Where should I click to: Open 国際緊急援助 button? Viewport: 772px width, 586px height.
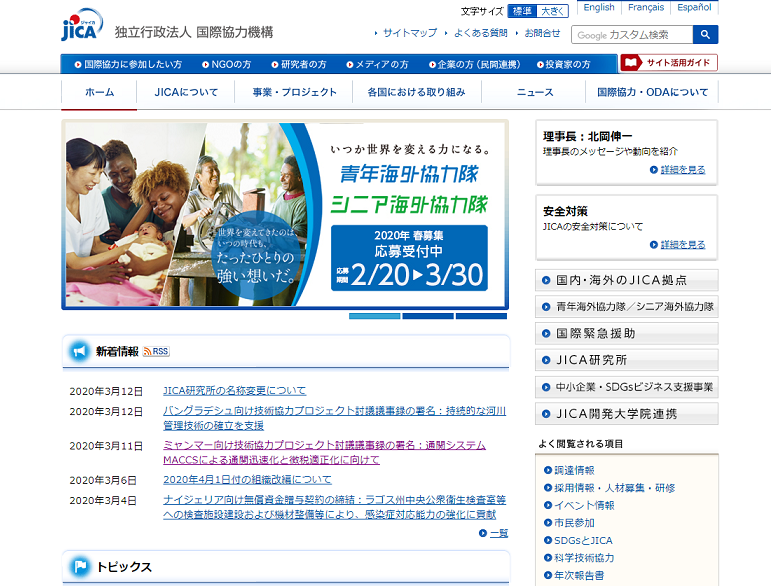[x=627, y=333]
